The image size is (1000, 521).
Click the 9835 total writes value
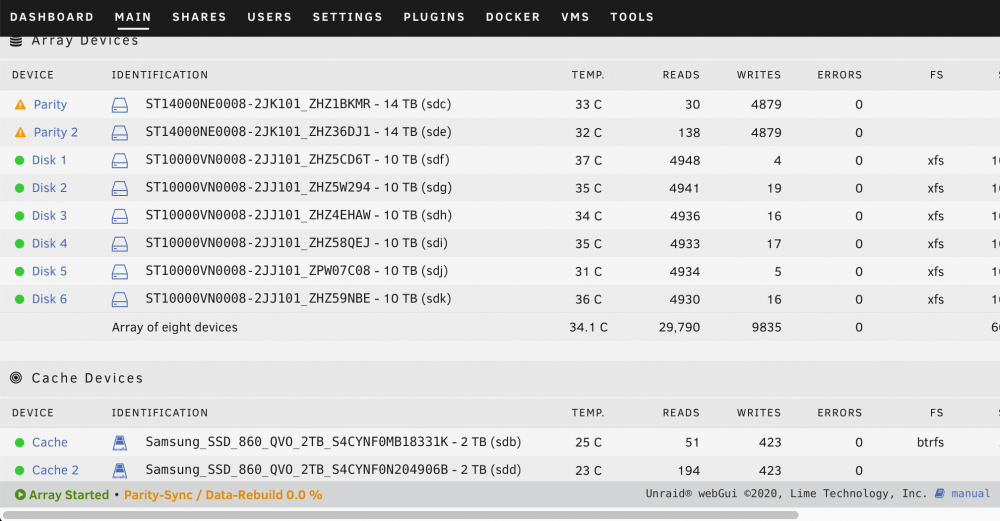766,327
